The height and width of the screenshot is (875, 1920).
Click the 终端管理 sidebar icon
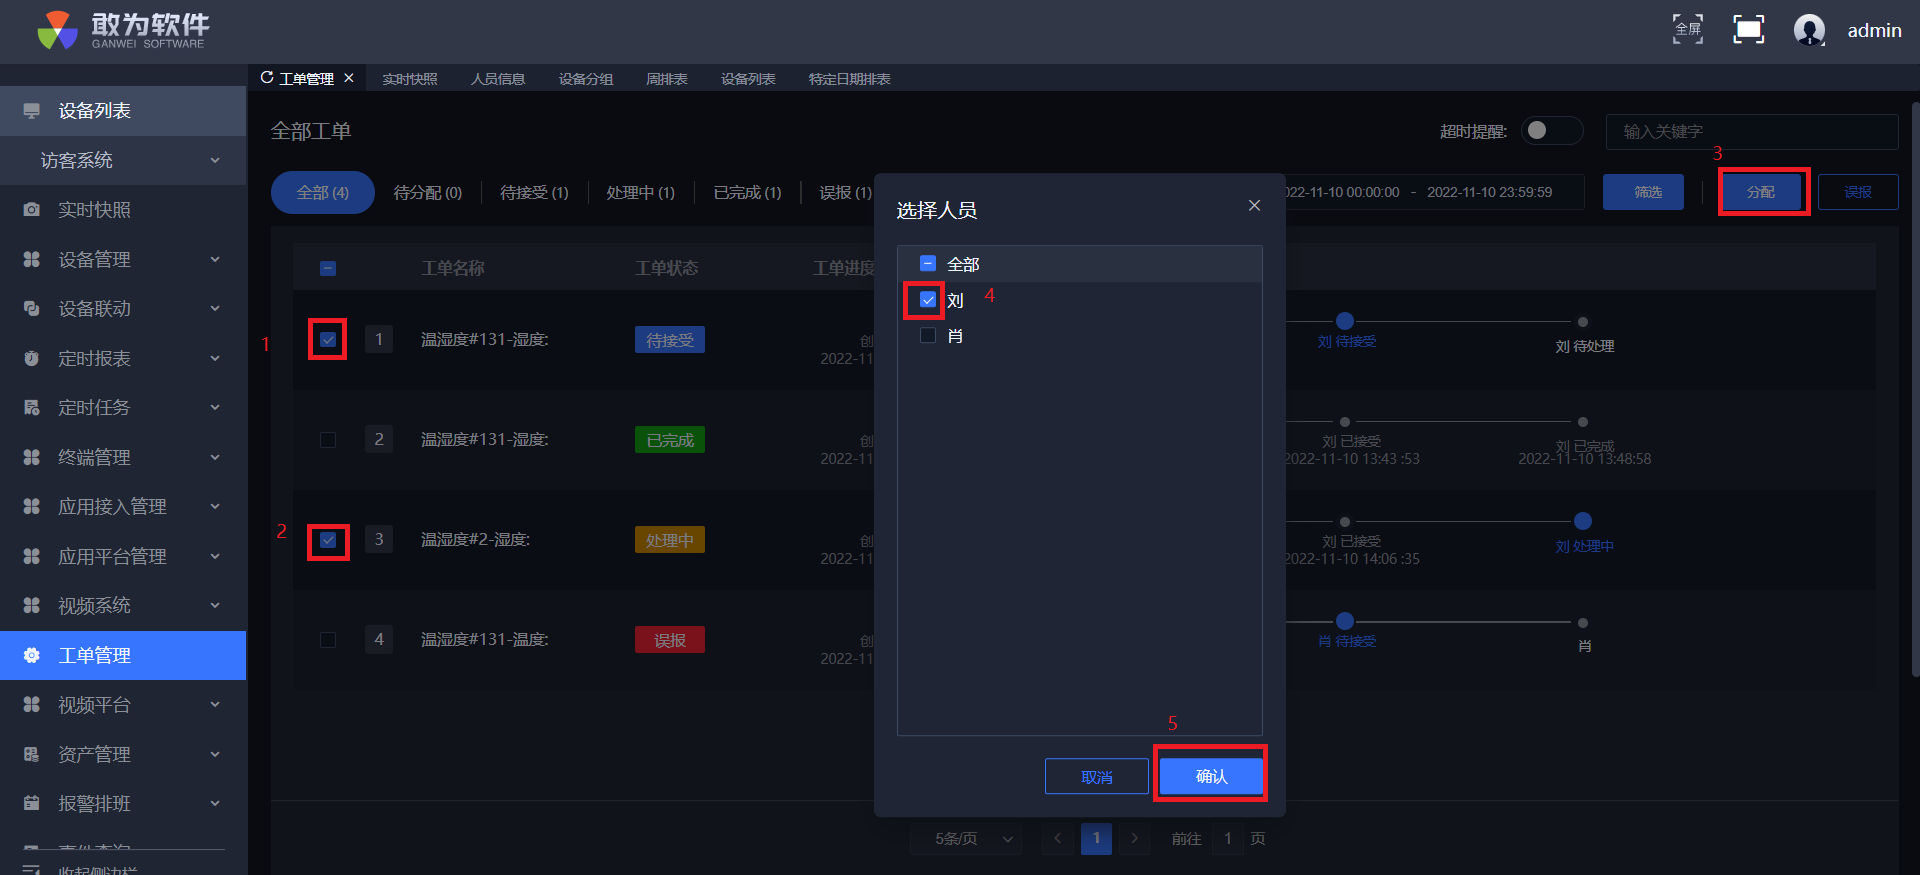[x=32, y=457]
